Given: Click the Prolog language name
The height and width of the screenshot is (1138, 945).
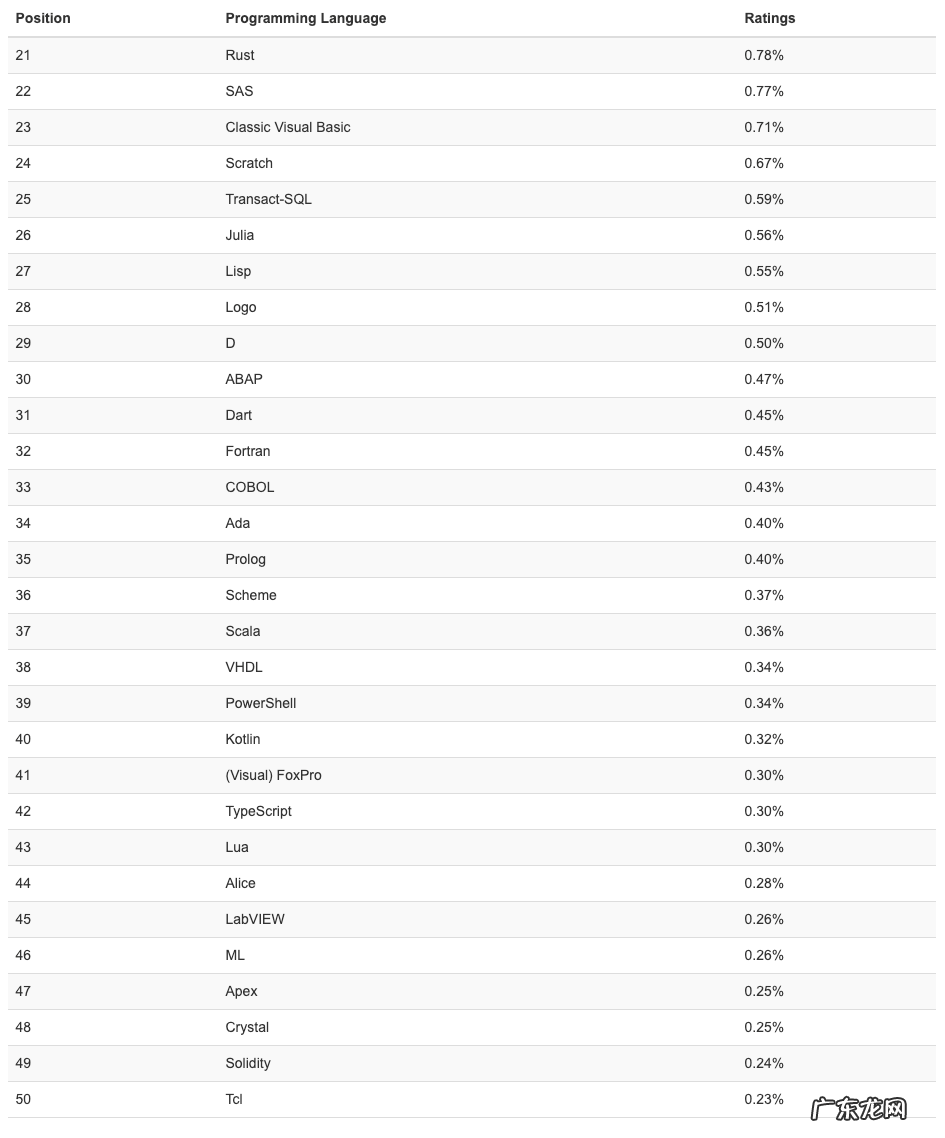Looking at the screenshot, I should pos(246,559).
